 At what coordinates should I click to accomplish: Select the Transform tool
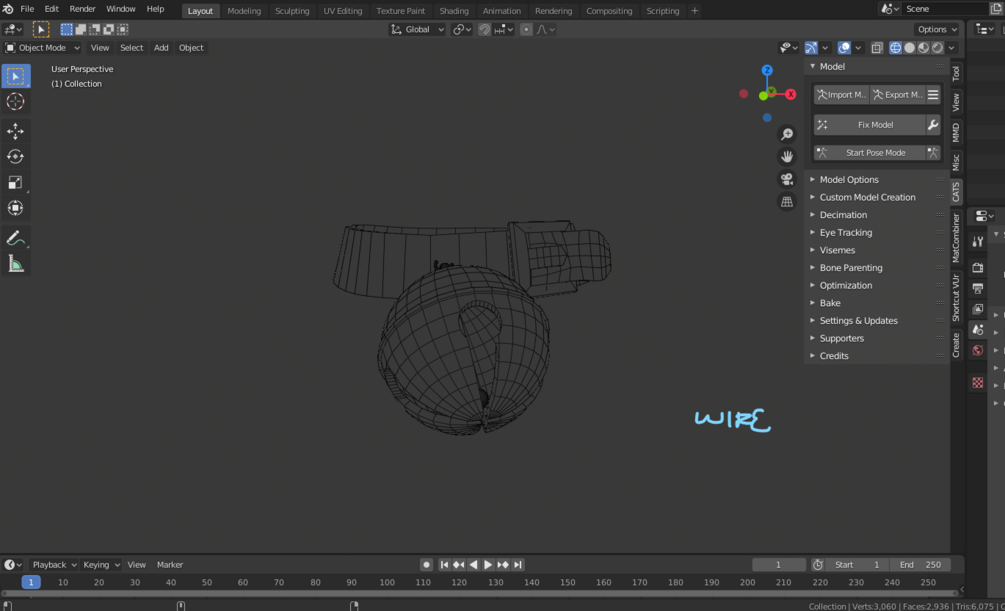(x=15, y=208)
